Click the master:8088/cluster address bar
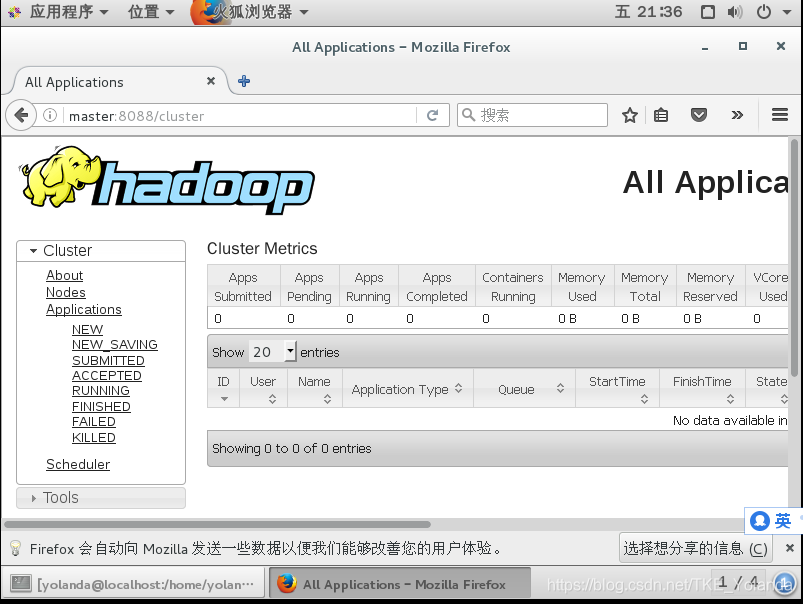 coord(241,116)
